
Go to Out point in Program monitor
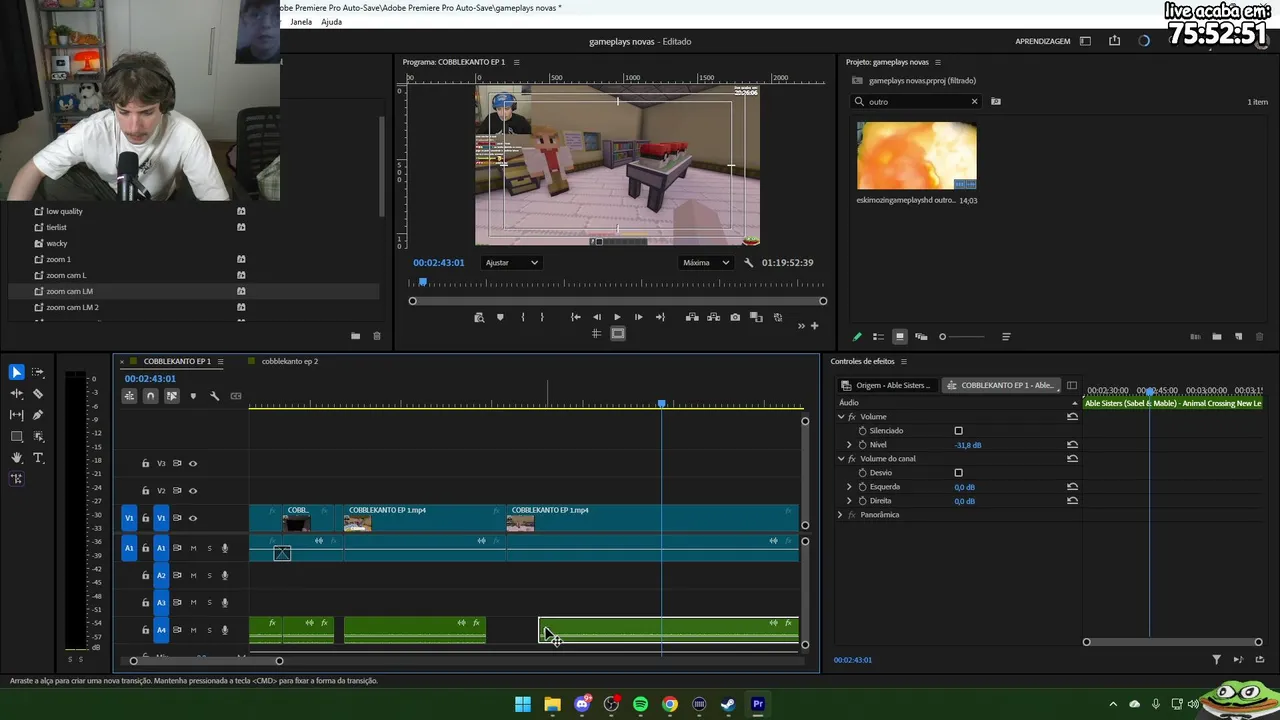tap(660, 317)
